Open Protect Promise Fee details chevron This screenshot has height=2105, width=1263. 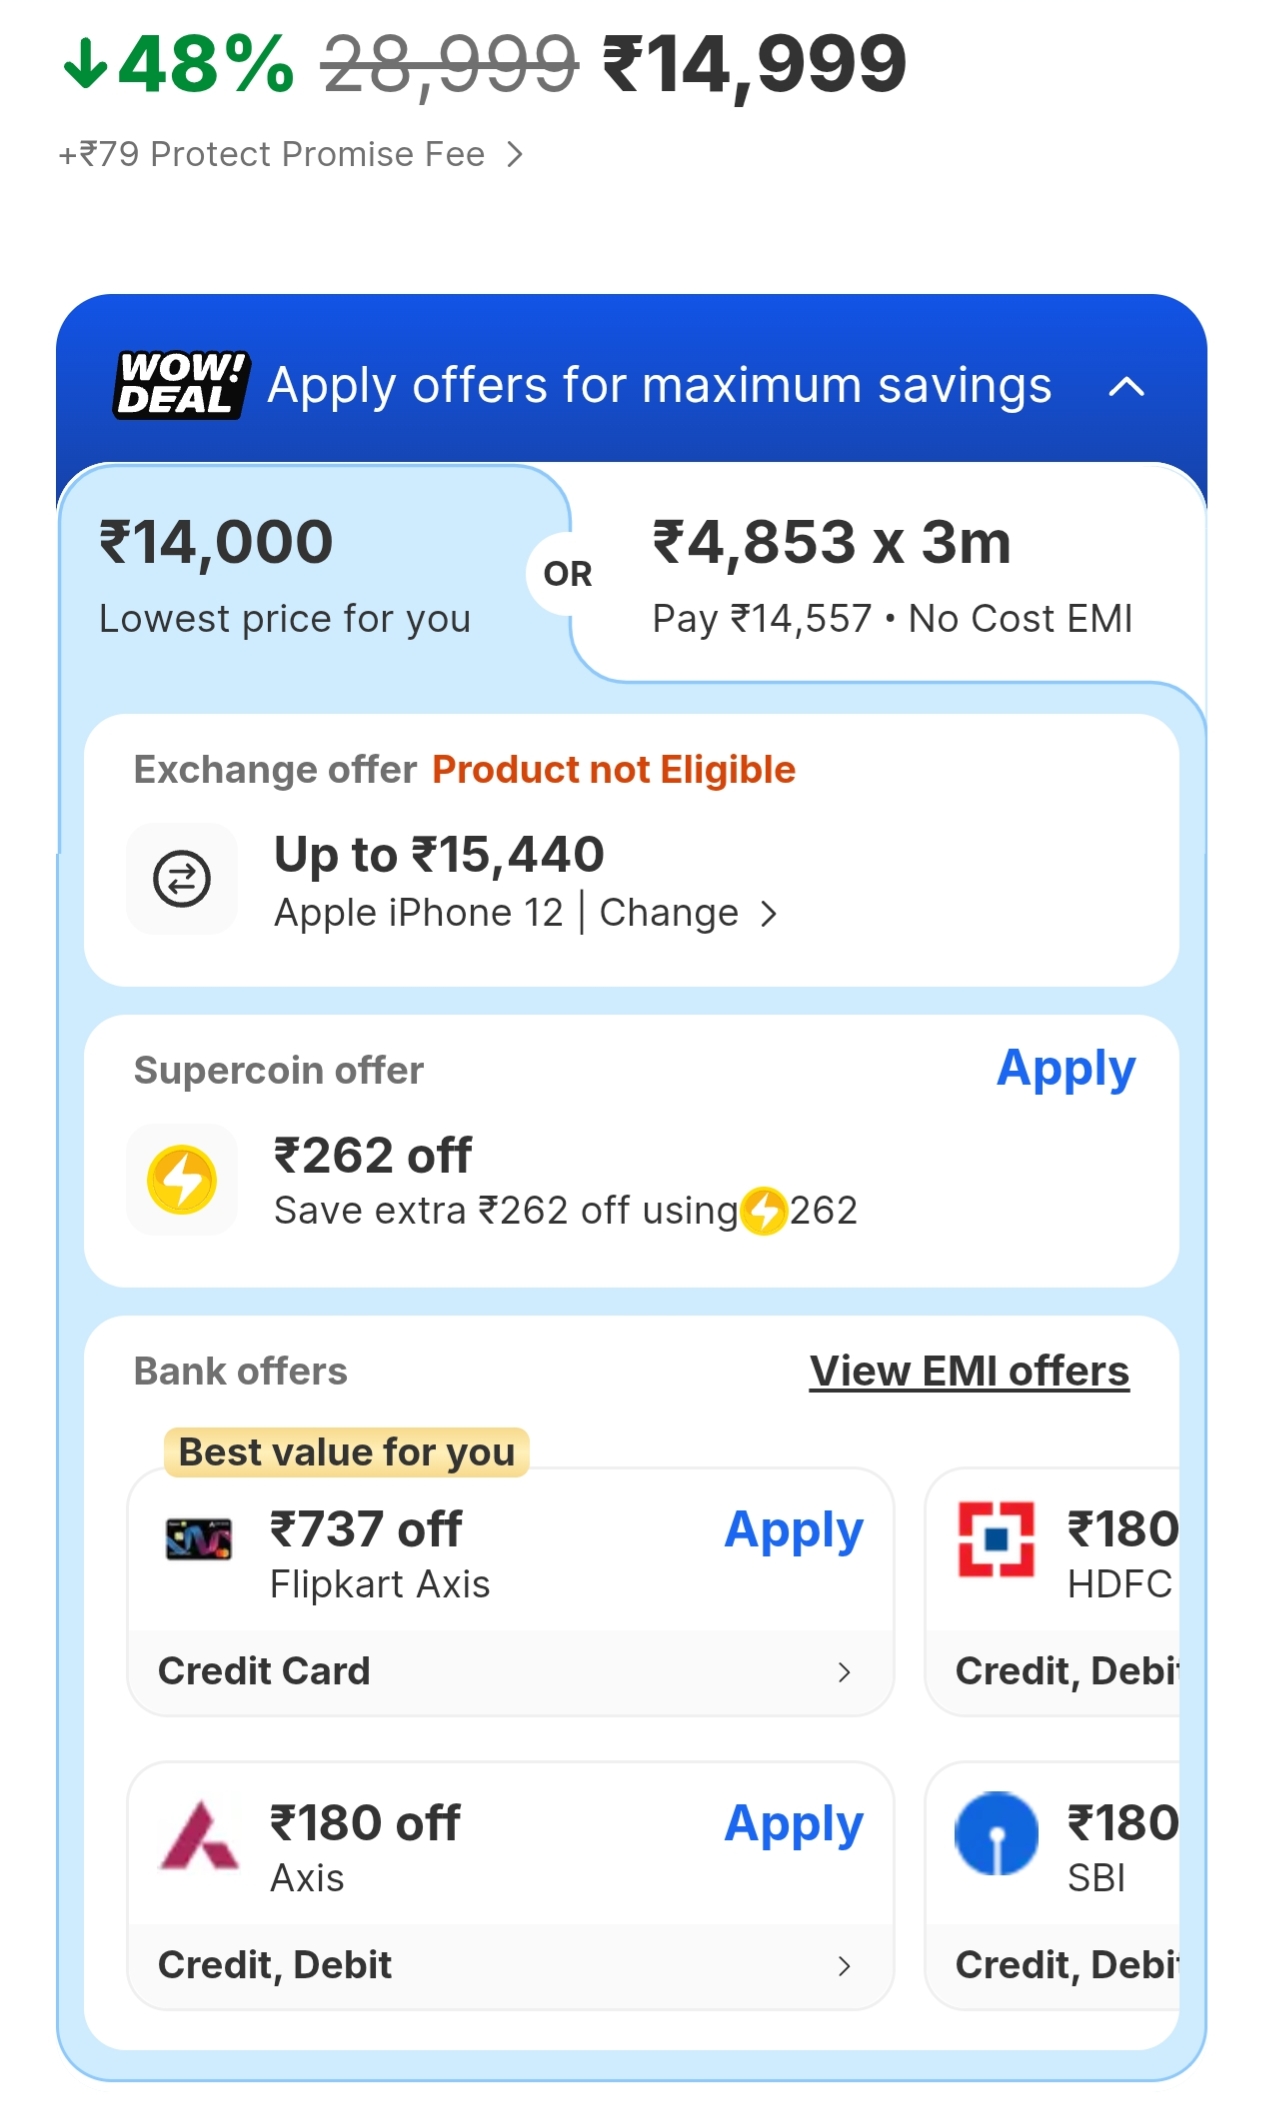[x=515, y=155]
